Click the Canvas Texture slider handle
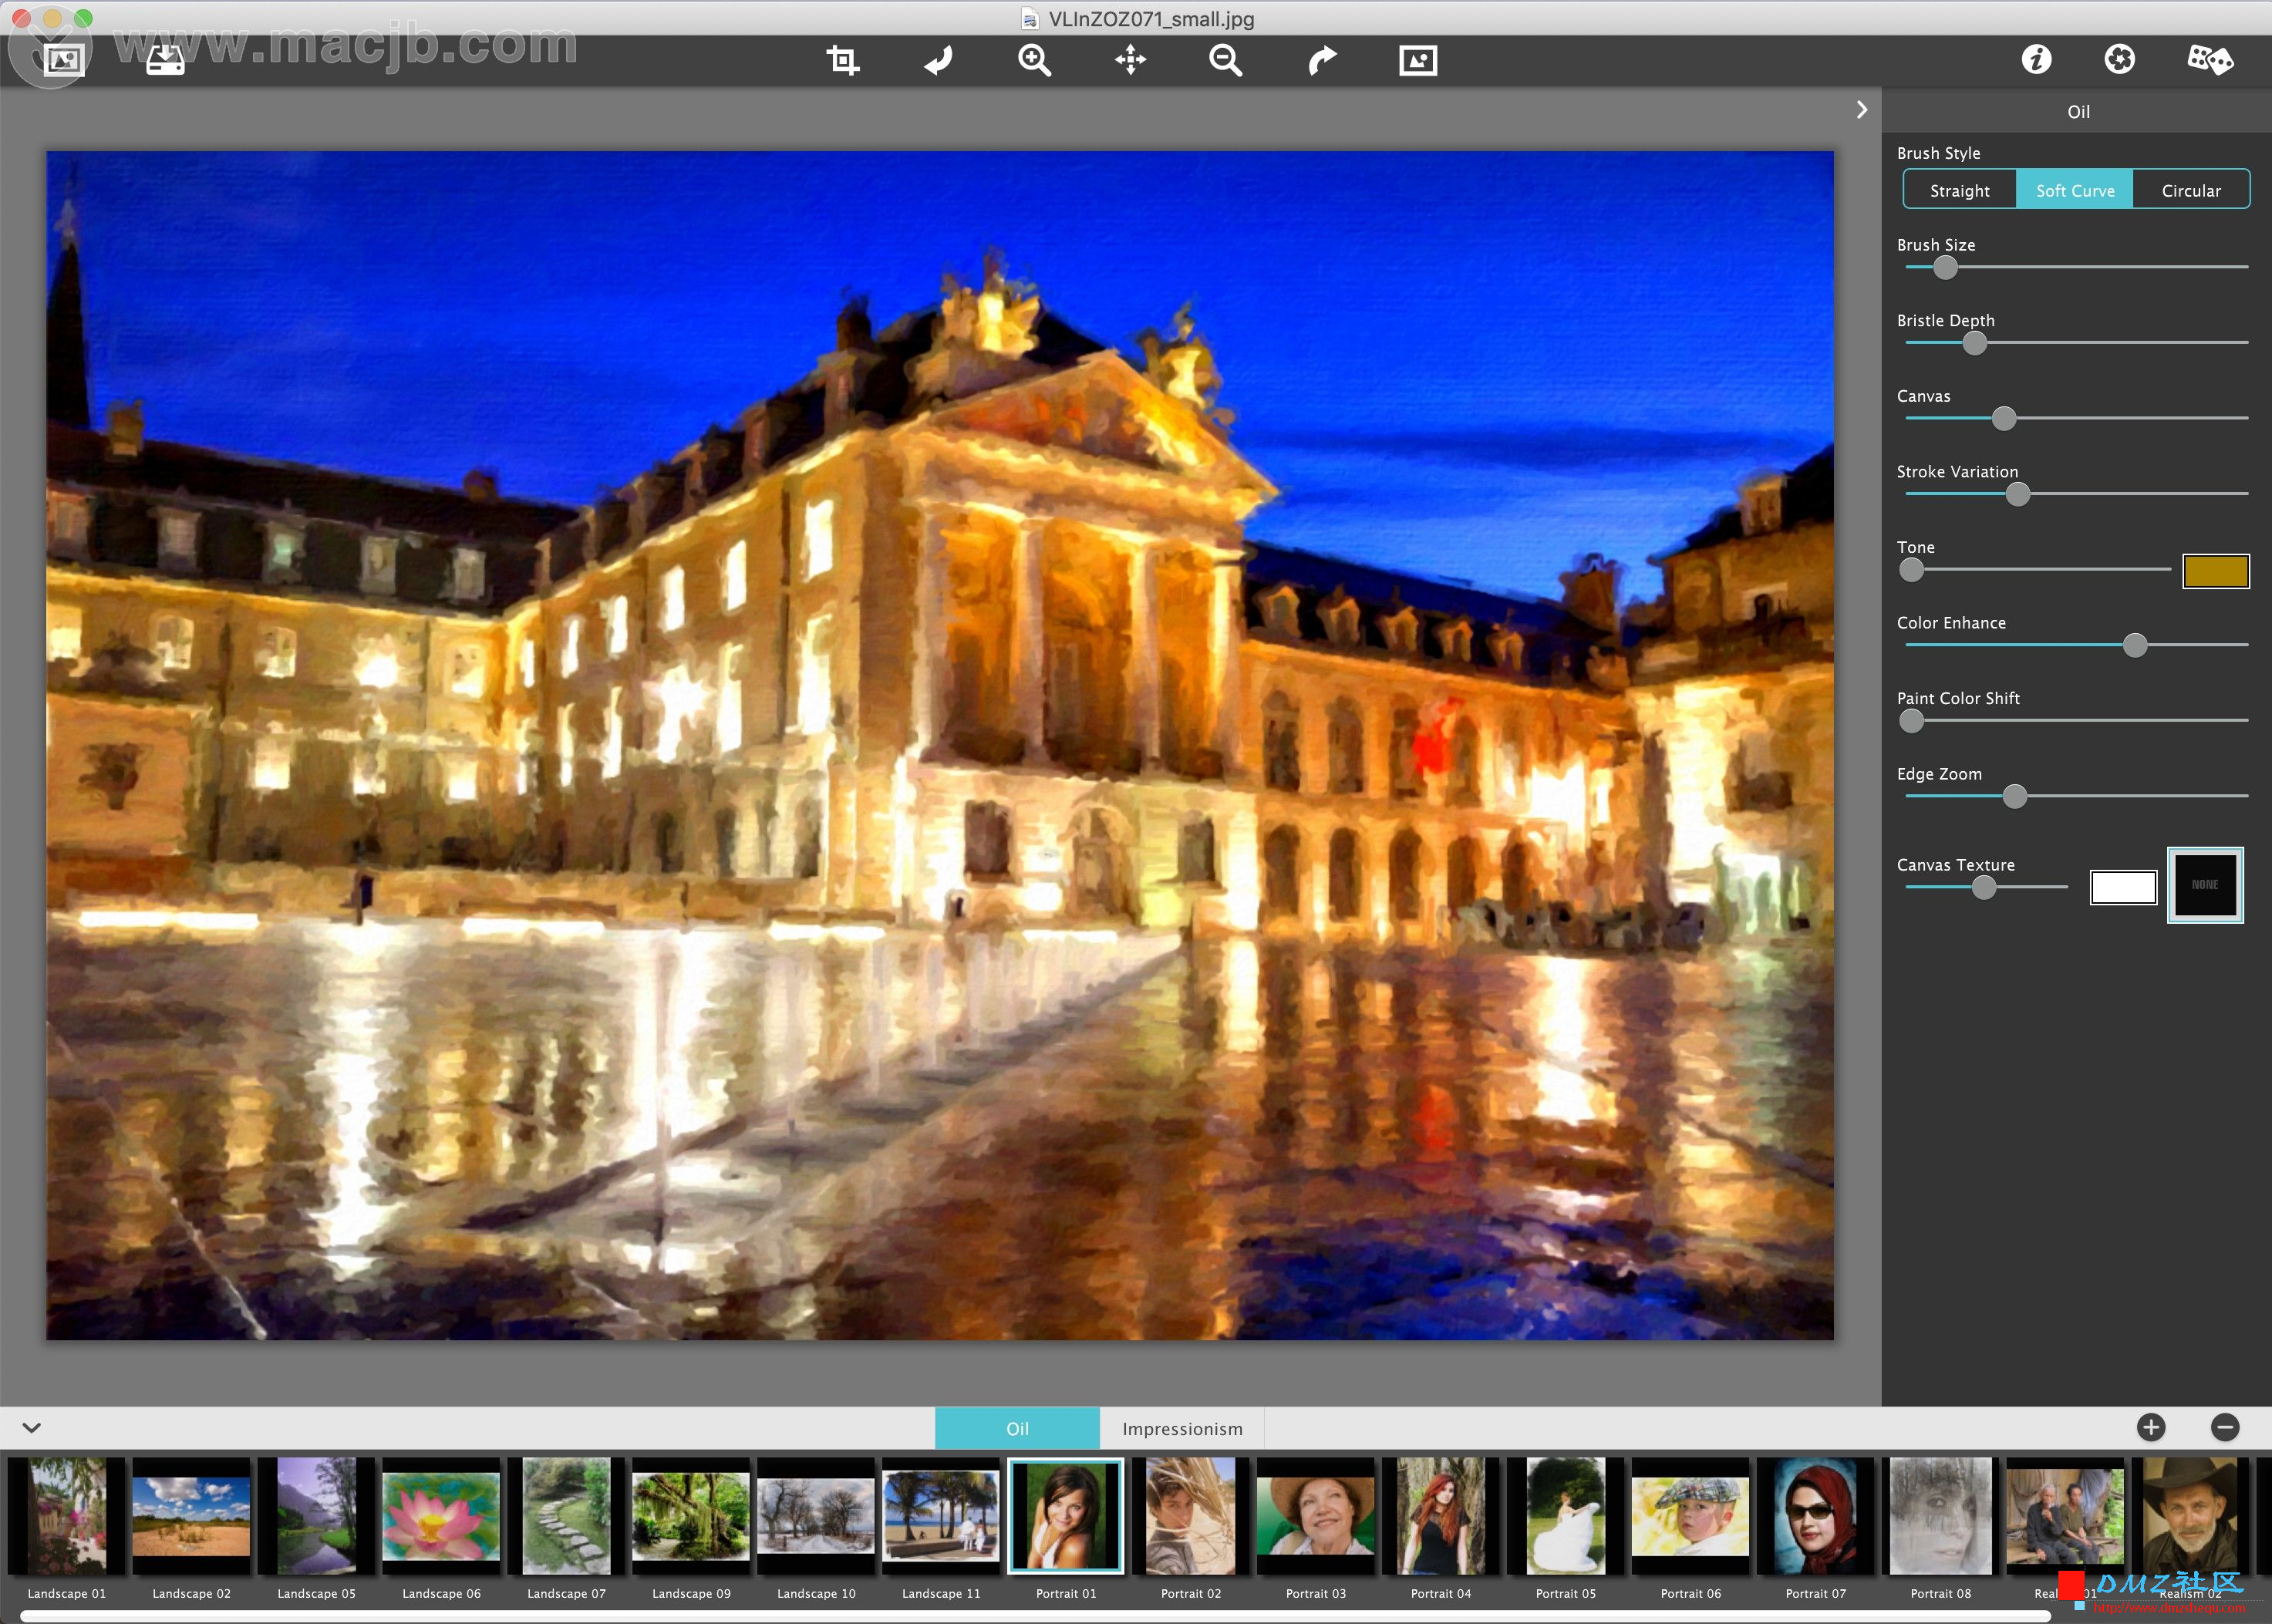 click(1984, 887)
